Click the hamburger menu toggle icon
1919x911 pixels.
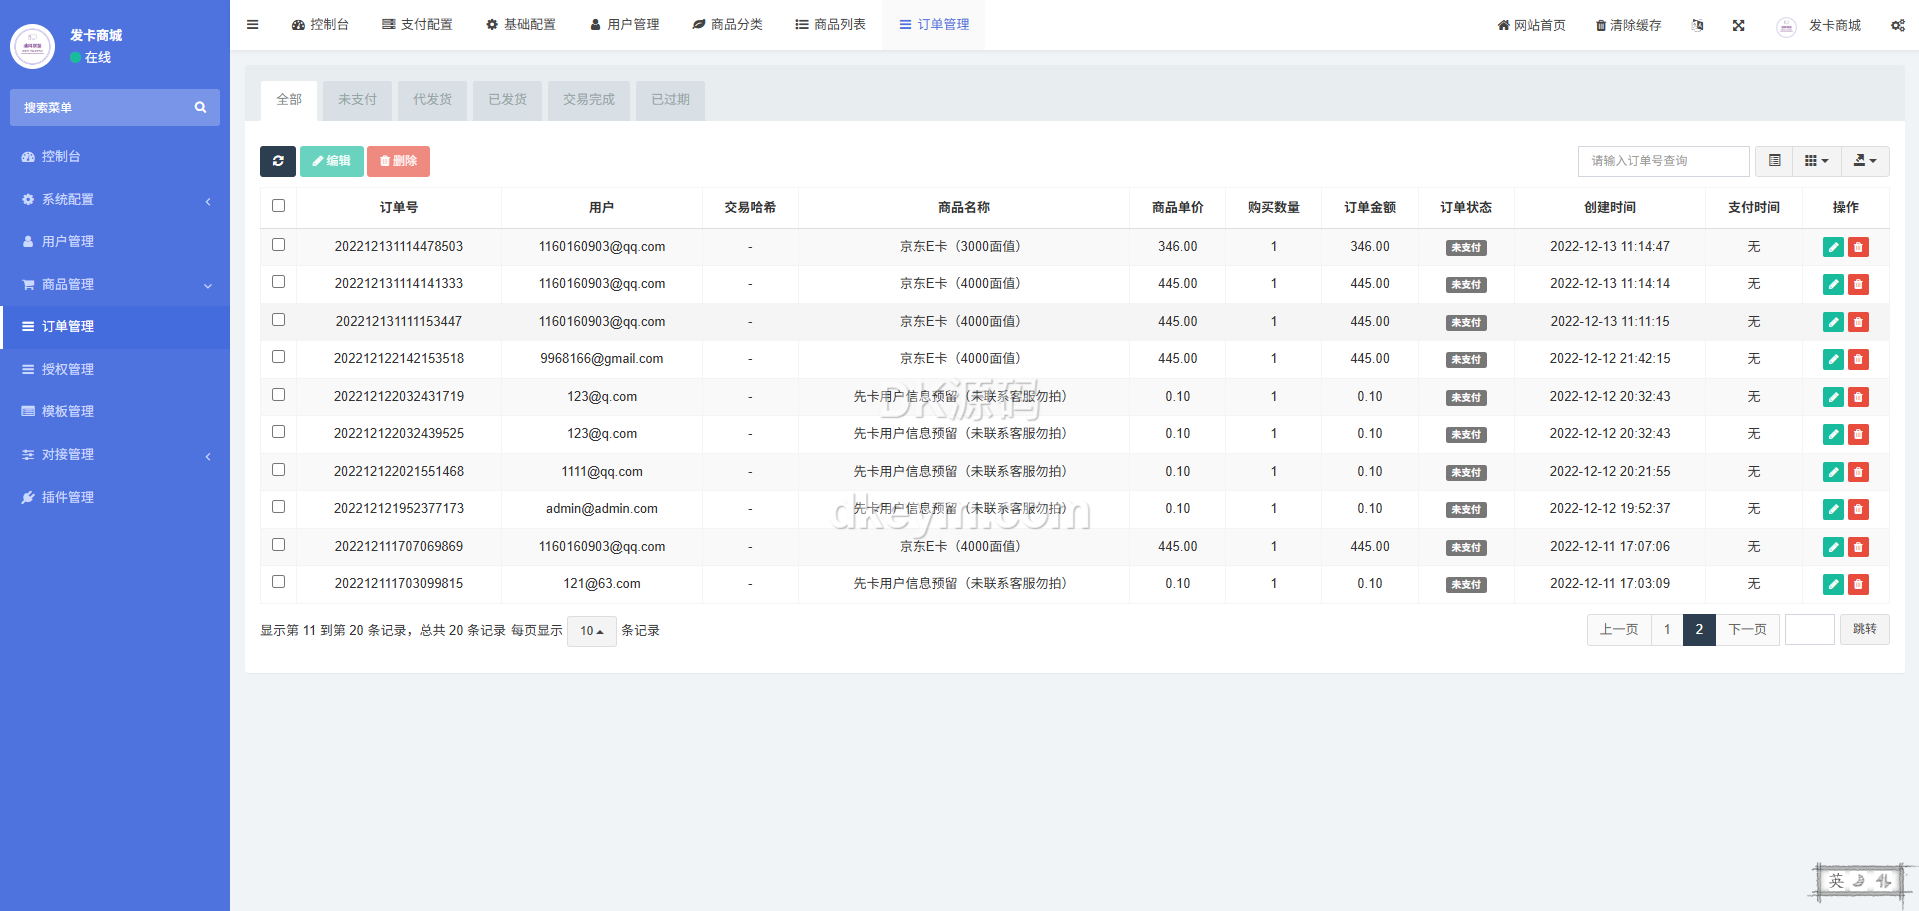(x=253, y=25)
